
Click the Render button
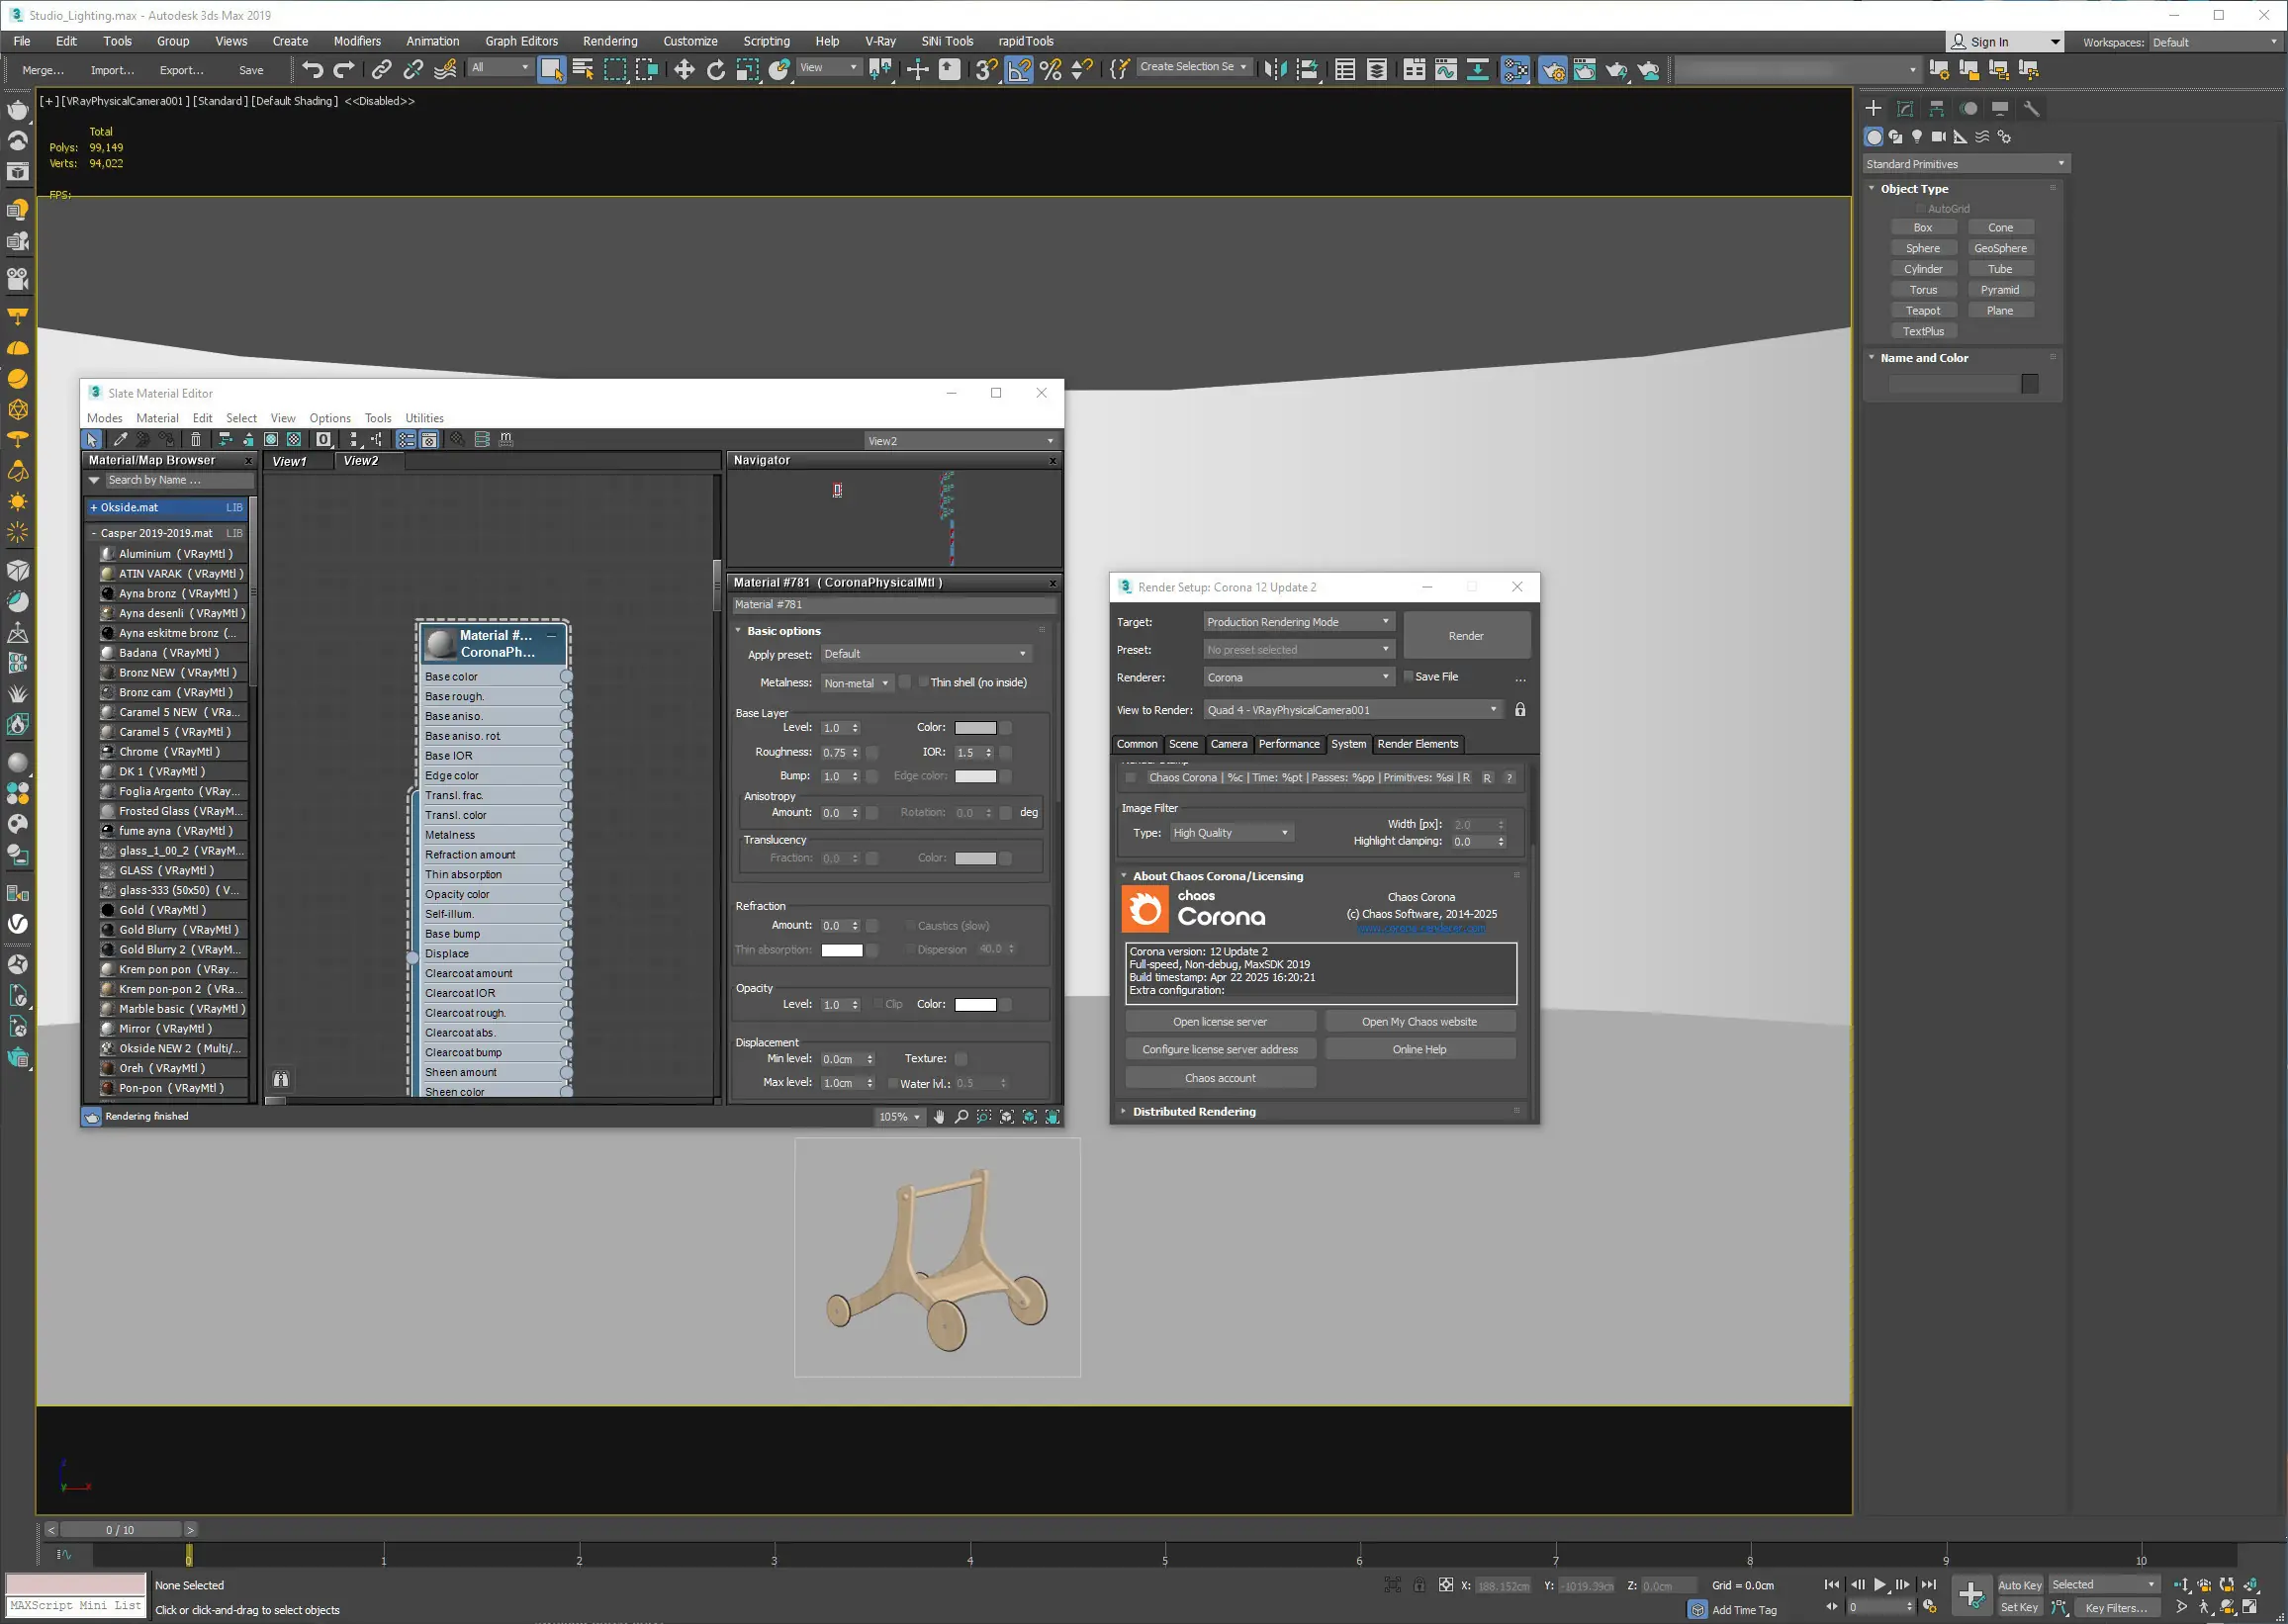point(1465,636)
